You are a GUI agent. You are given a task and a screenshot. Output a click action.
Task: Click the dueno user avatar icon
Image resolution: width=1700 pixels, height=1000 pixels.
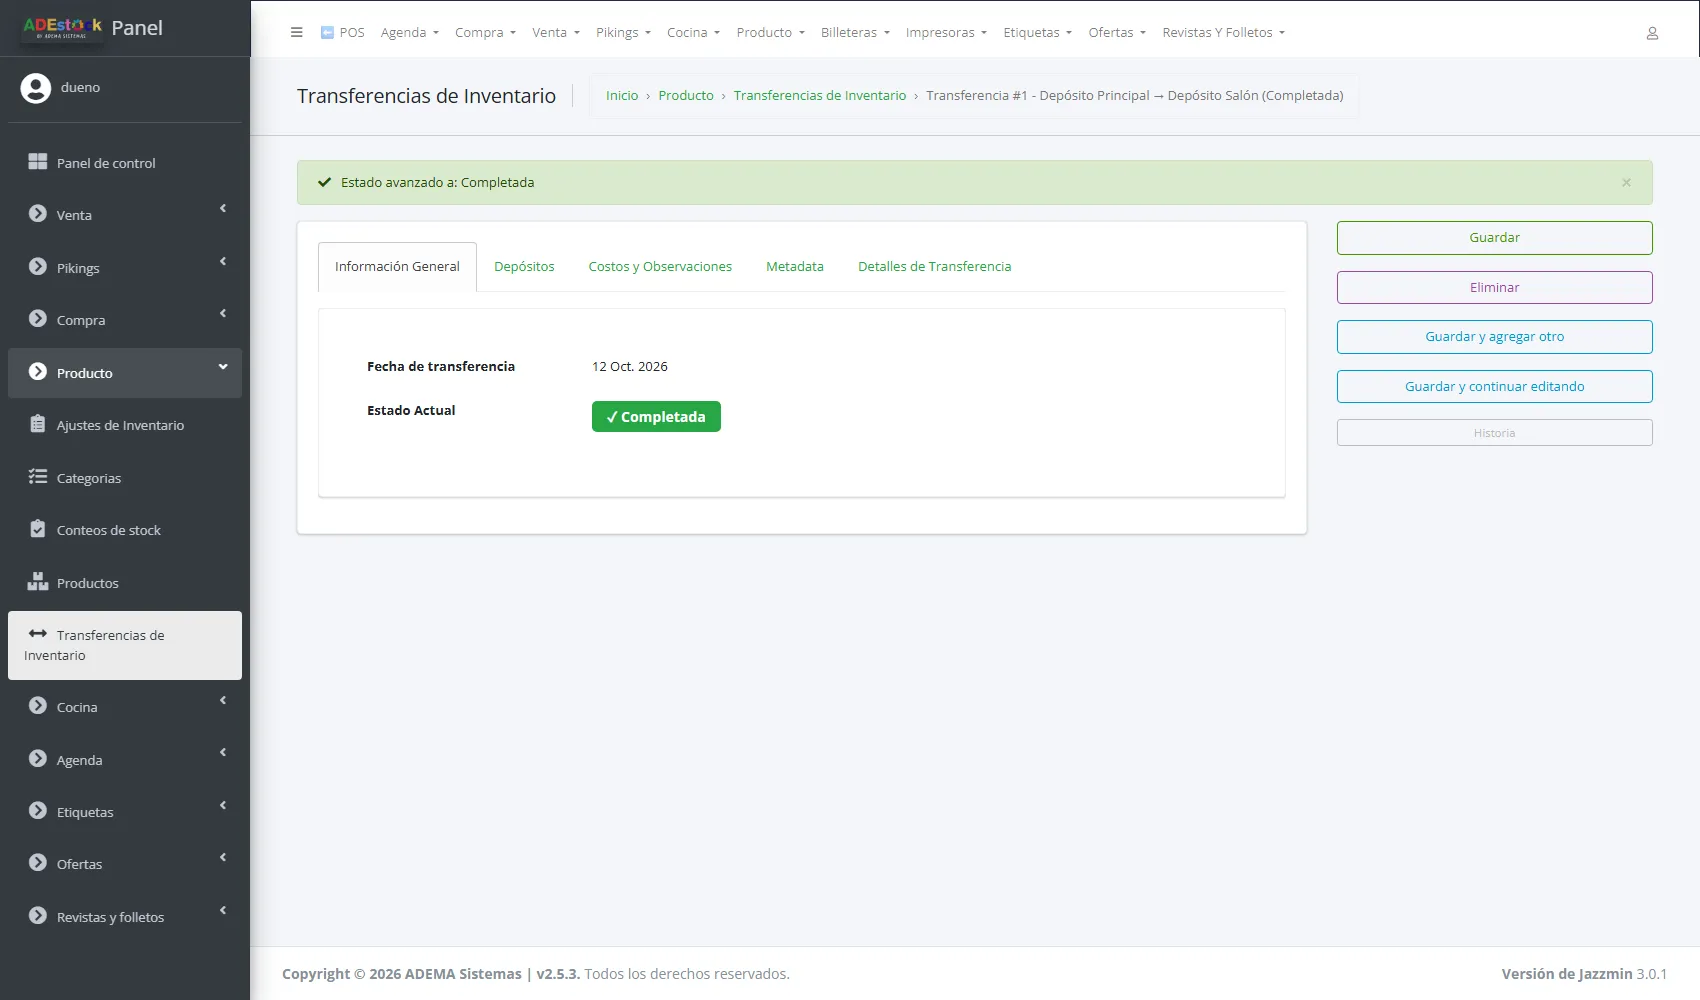pyautogui.click(x=36, y=88)
